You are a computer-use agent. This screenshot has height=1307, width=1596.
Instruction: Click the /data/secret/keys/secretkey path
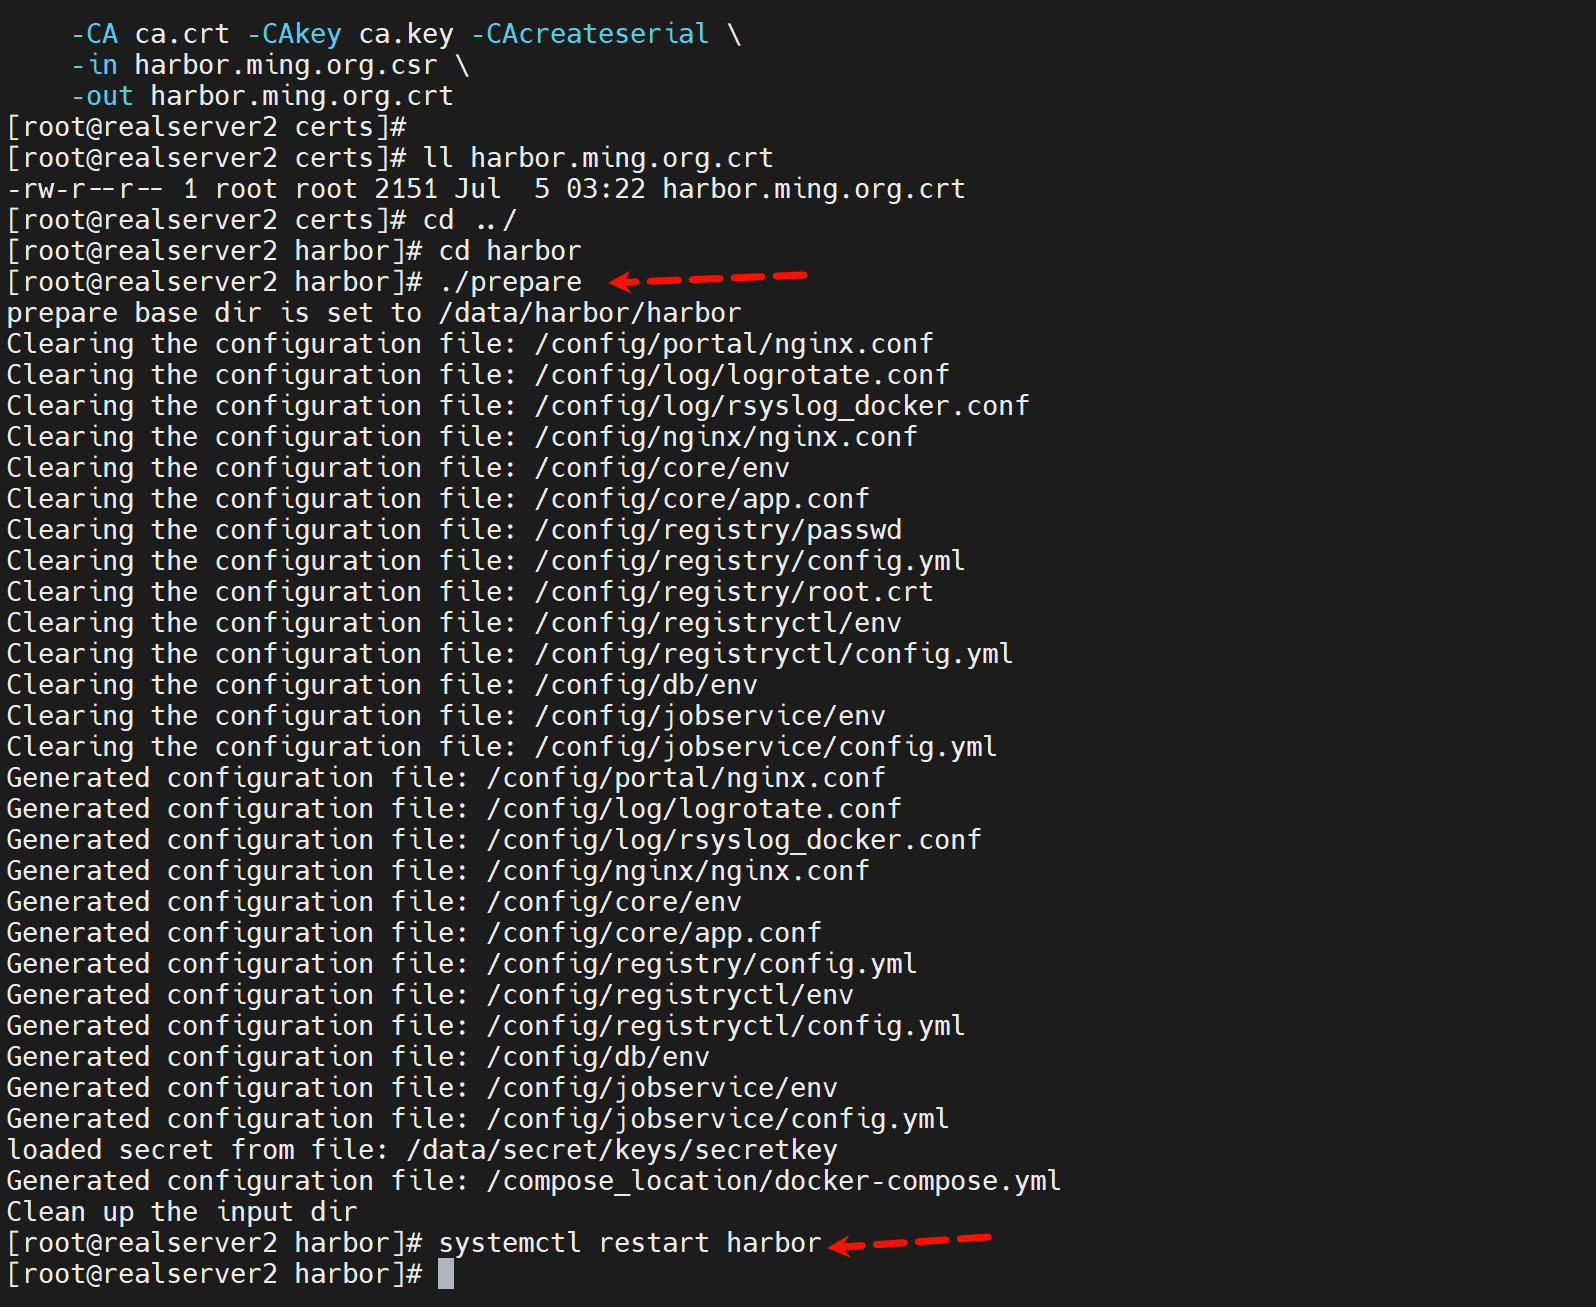tap(622, 1150)
